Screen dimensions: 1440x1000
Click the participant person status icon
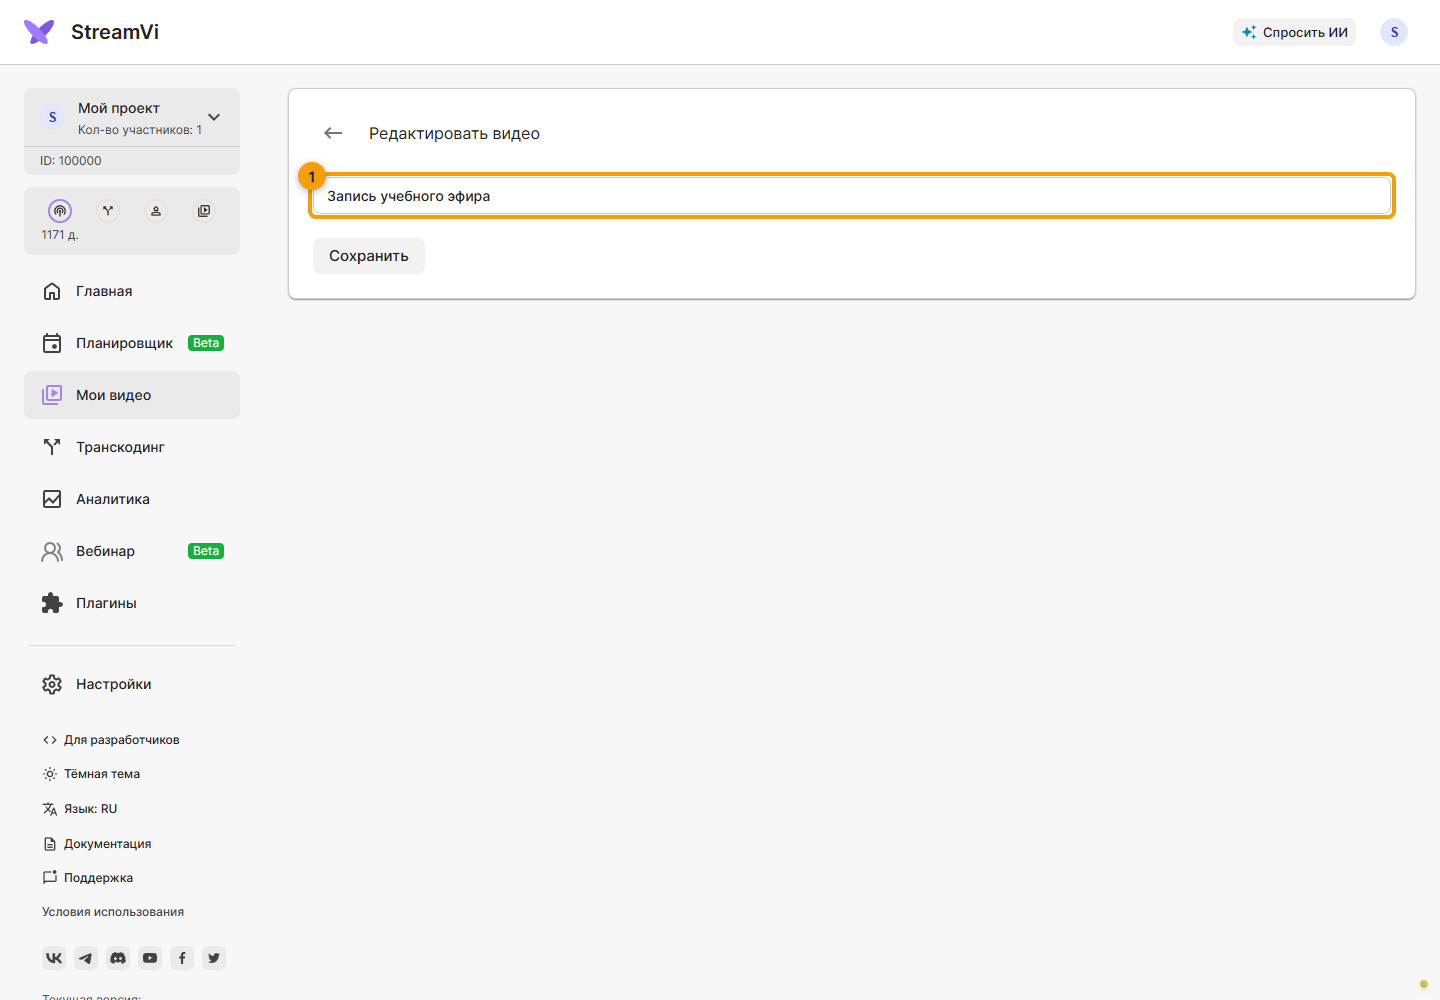click(x=156, y=211)
